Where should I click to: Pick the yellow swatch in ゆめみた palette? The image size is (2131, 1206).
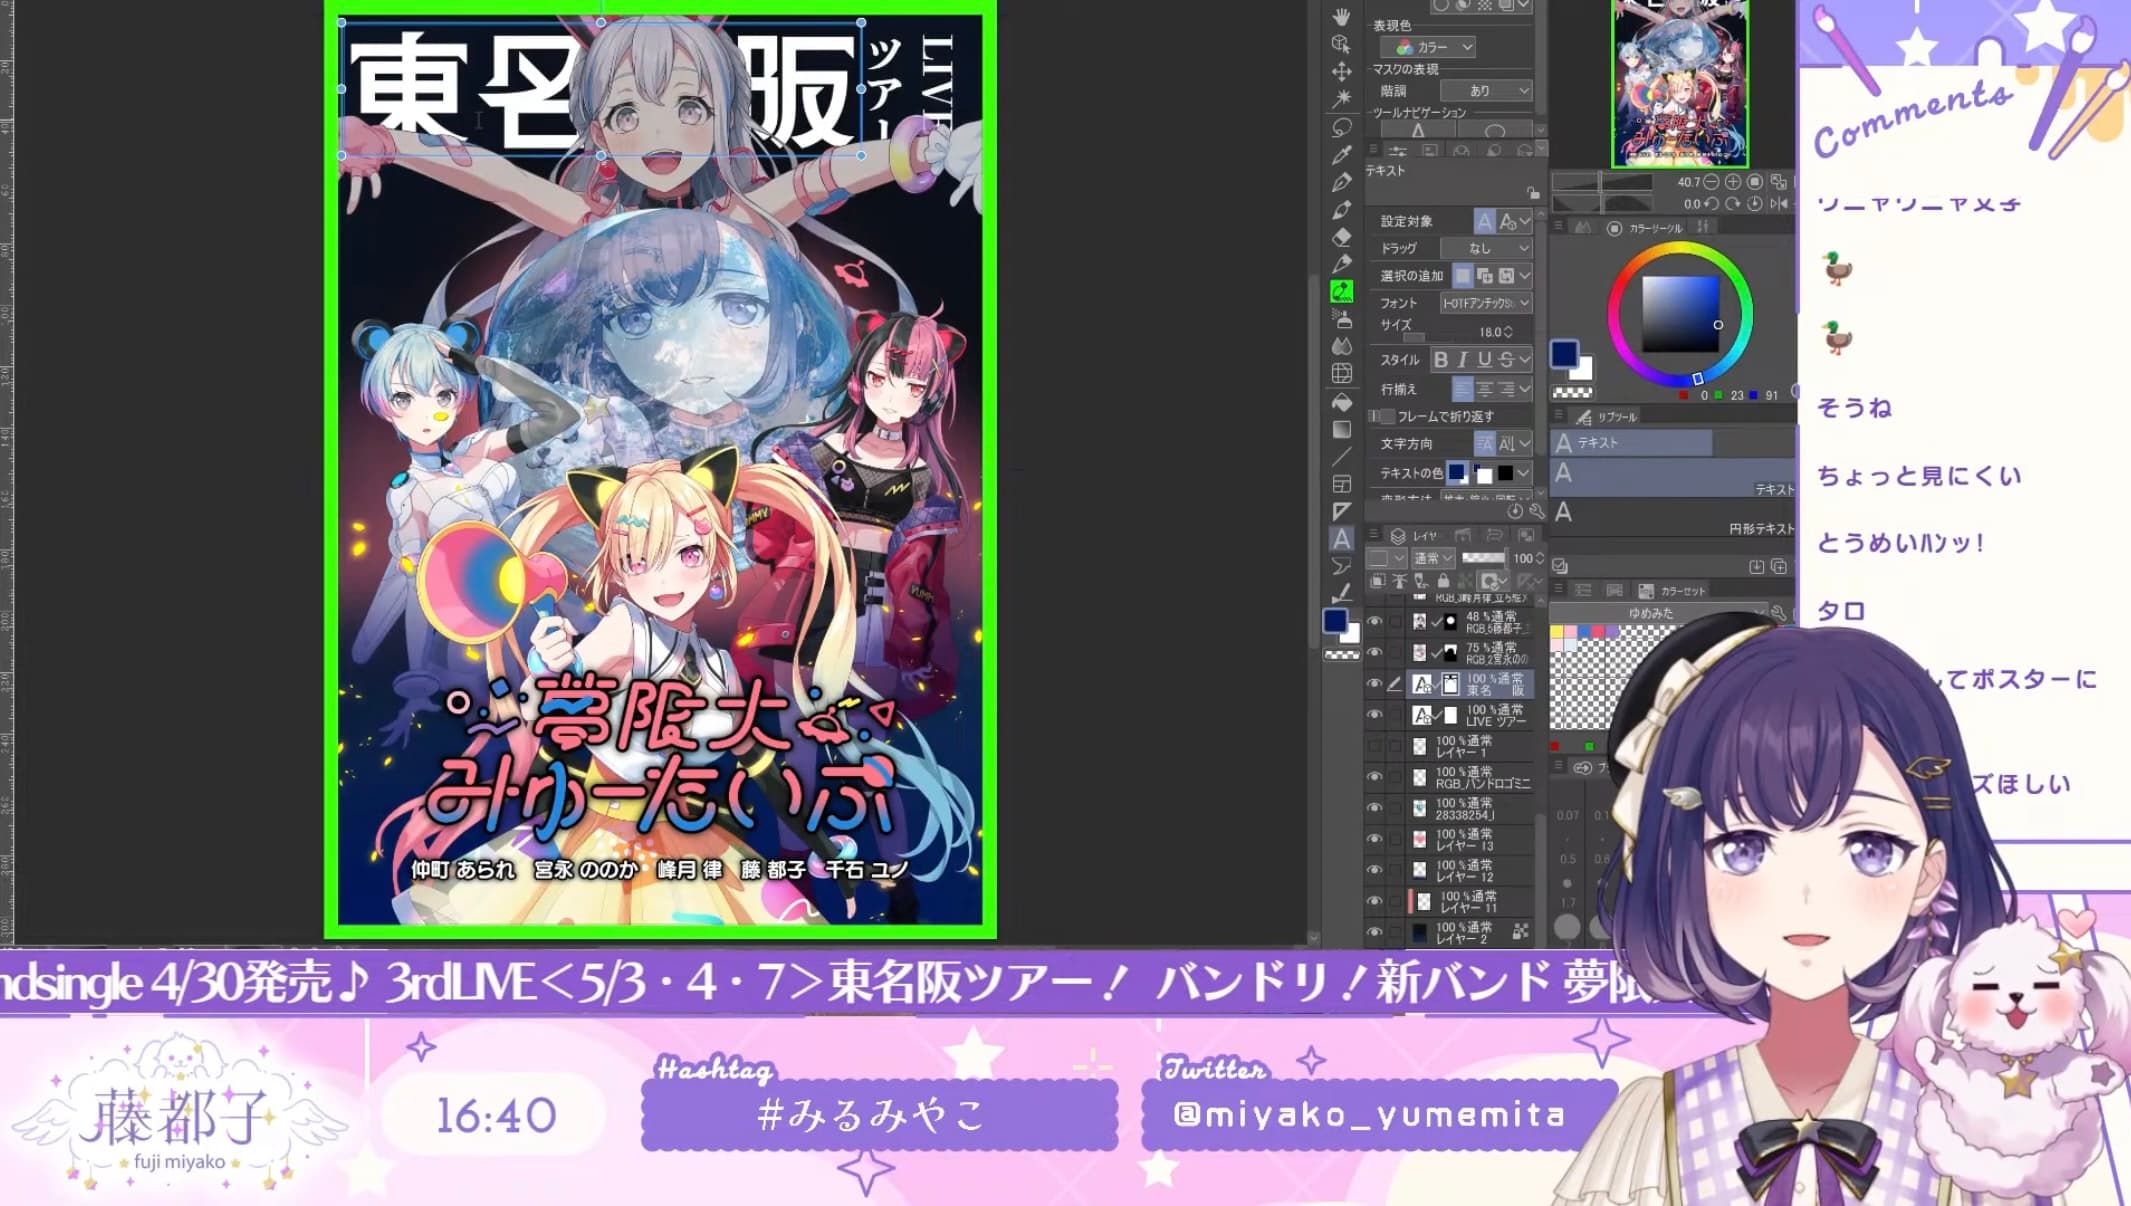tap(1557, 632)
